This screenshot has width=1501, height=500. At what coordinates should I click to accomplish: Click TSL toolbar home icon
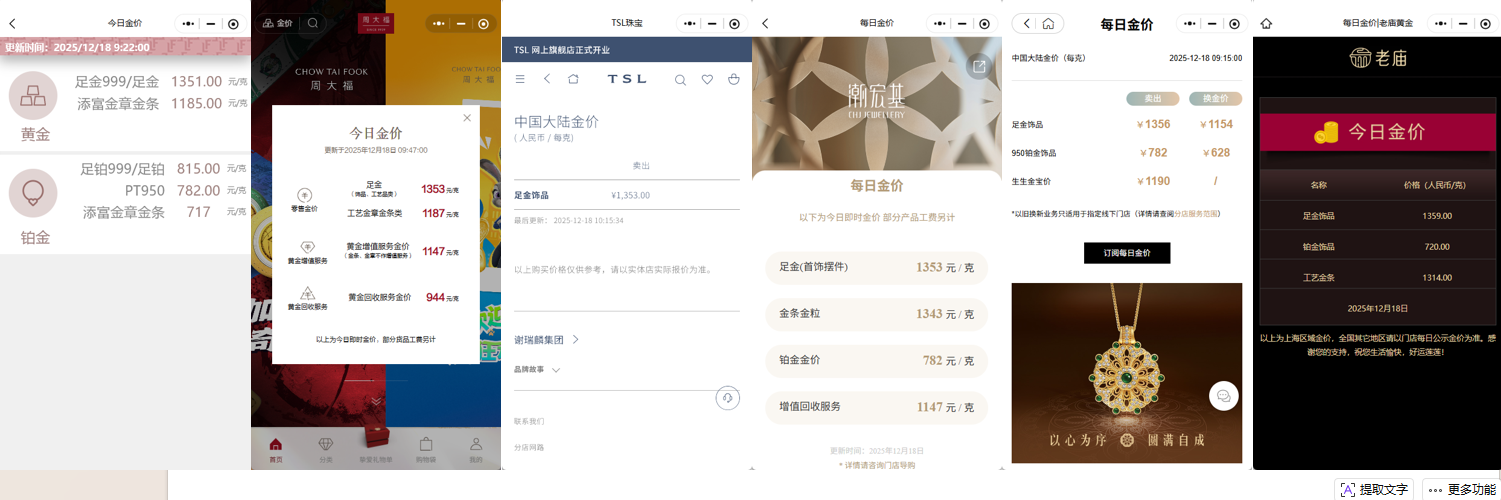coord(573,79)
